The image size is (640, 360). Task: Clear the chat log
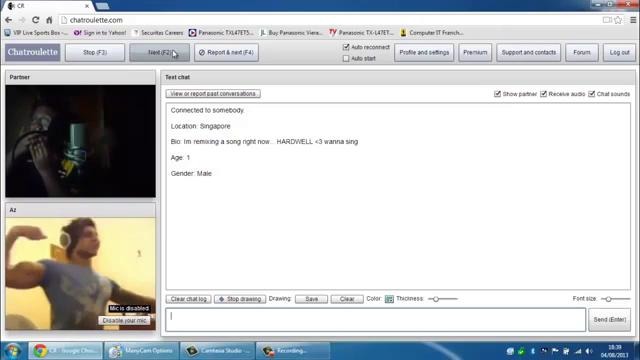(x=189, y=299)
